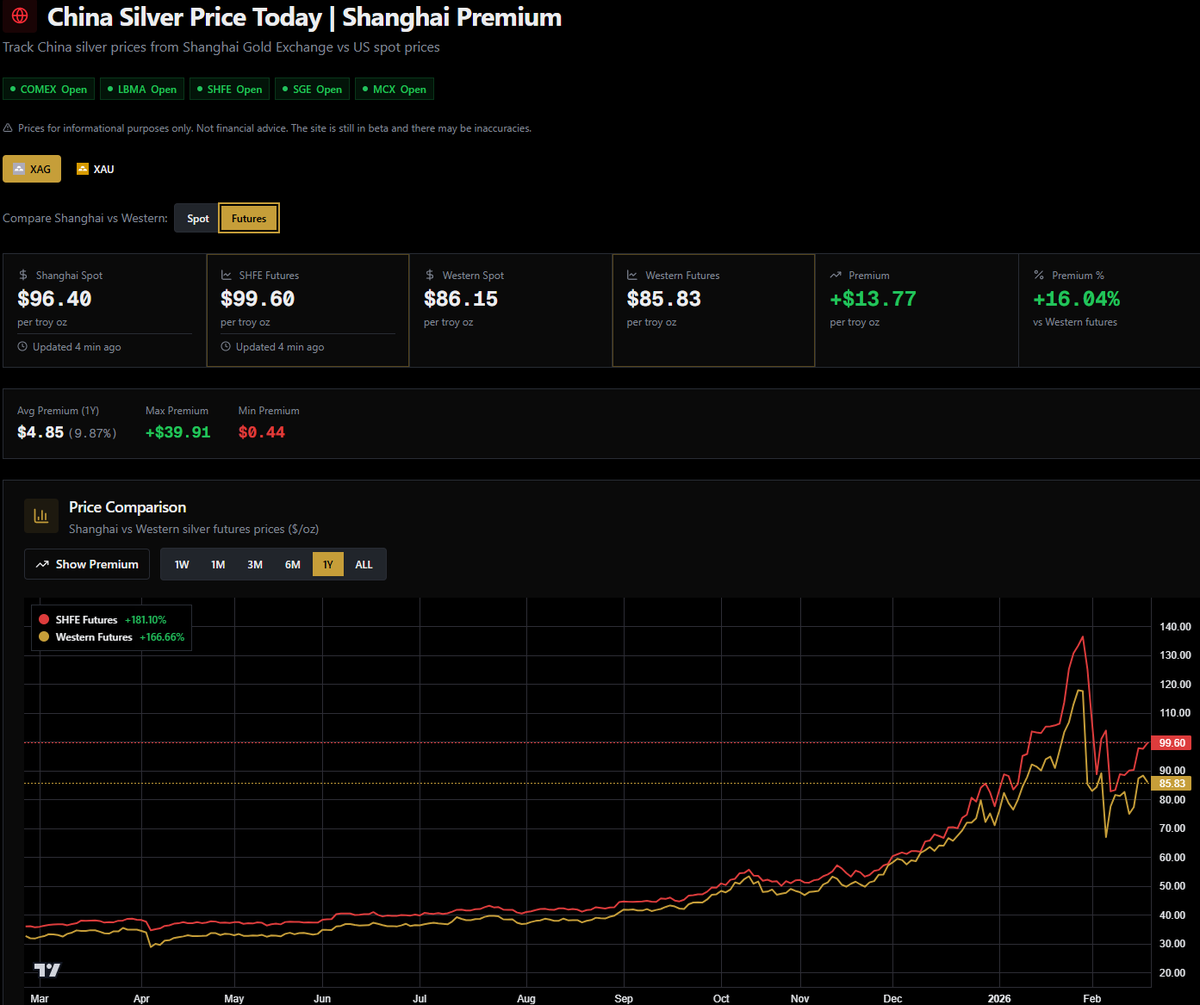Viewport: 1200px width, 1005px height.
Task: Select the ALL time range
Action: click(x=364, y=564)
